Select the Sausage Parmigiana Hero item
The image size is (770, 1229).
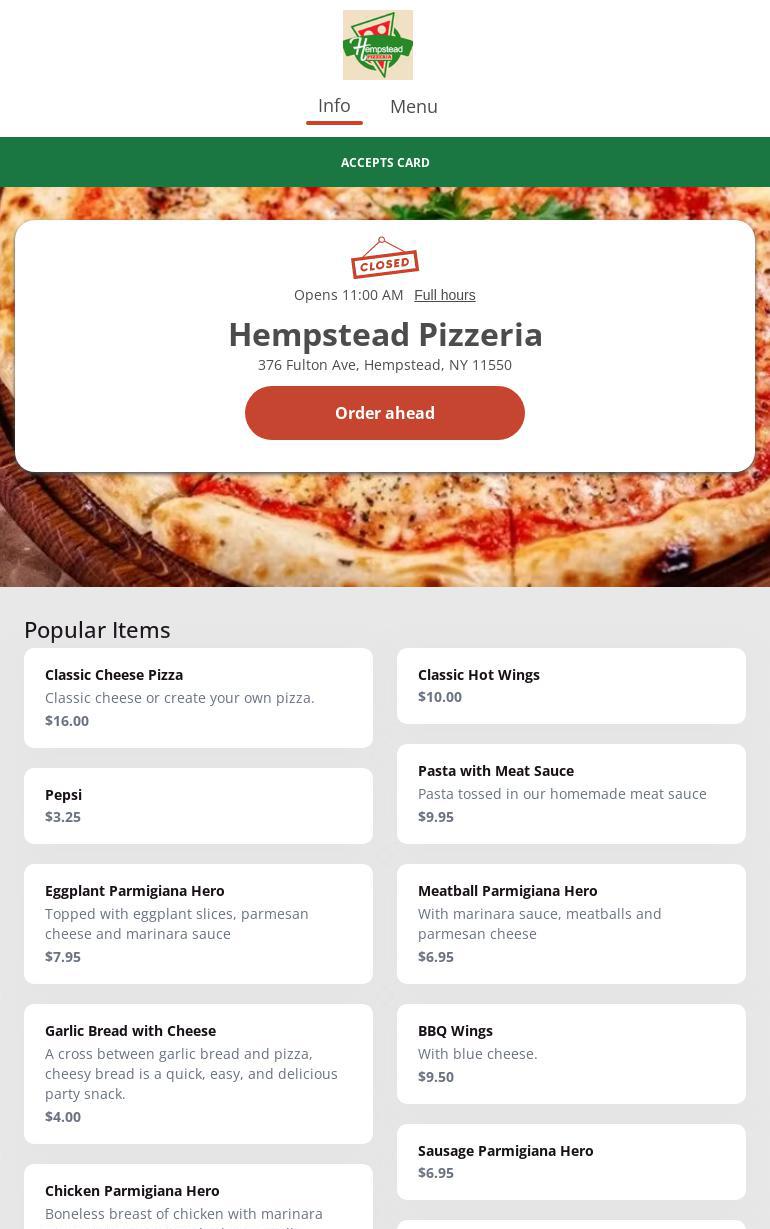[x=571, y=1161]
